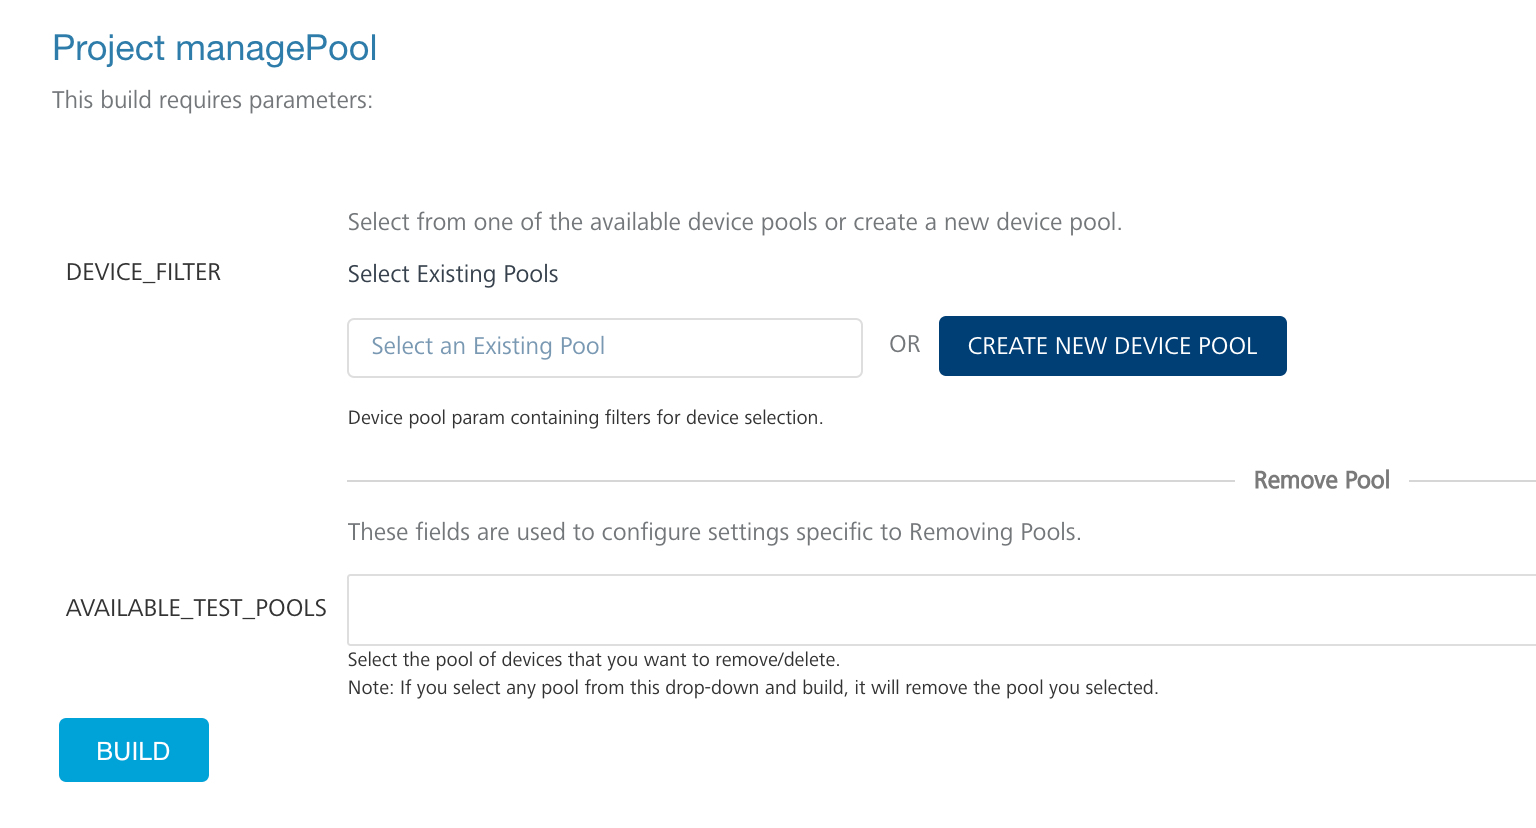This screenshot has height=828, width=1536.
Task: Click the DEVICE_FILTER parameter label
Action: click(143, 271)
